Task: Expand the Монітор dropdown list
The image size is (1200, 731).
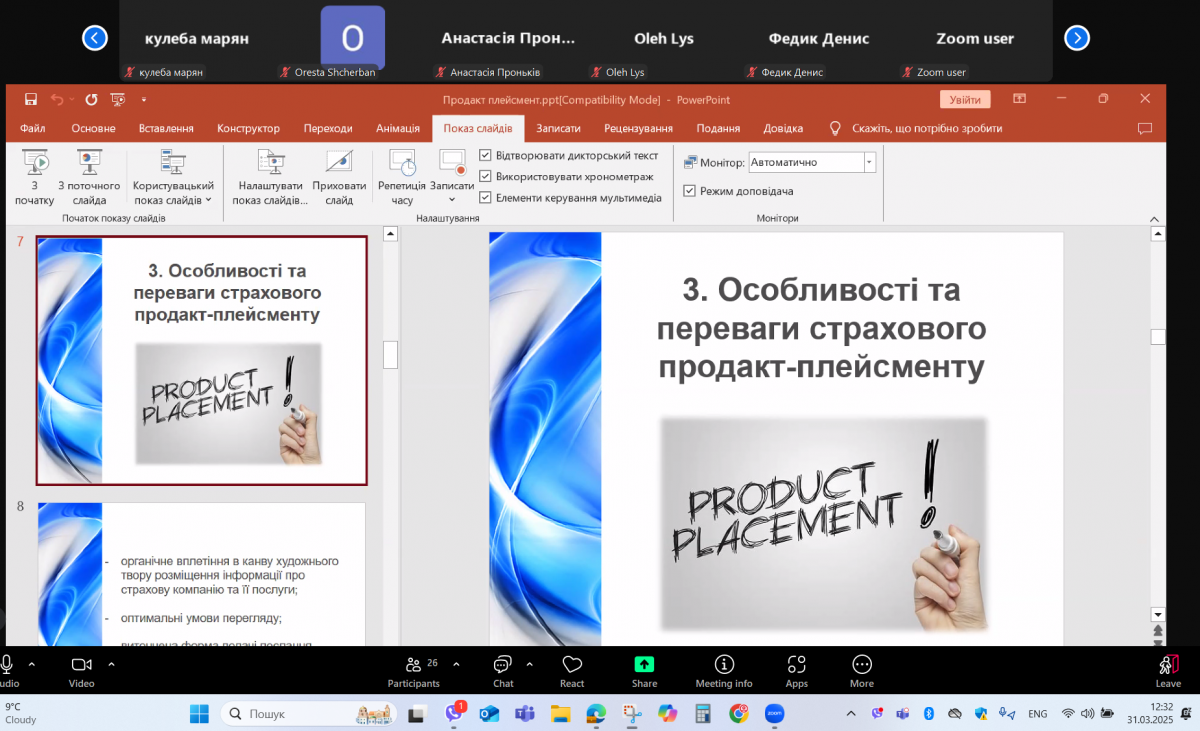Action: [868, 162]
